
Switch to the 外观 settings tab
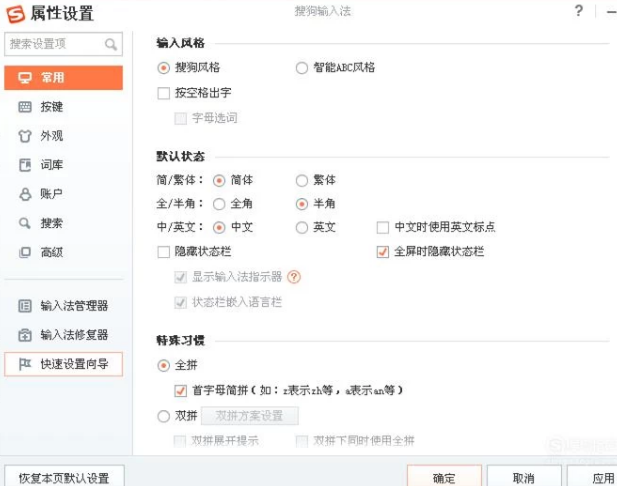tap(63, 136)
